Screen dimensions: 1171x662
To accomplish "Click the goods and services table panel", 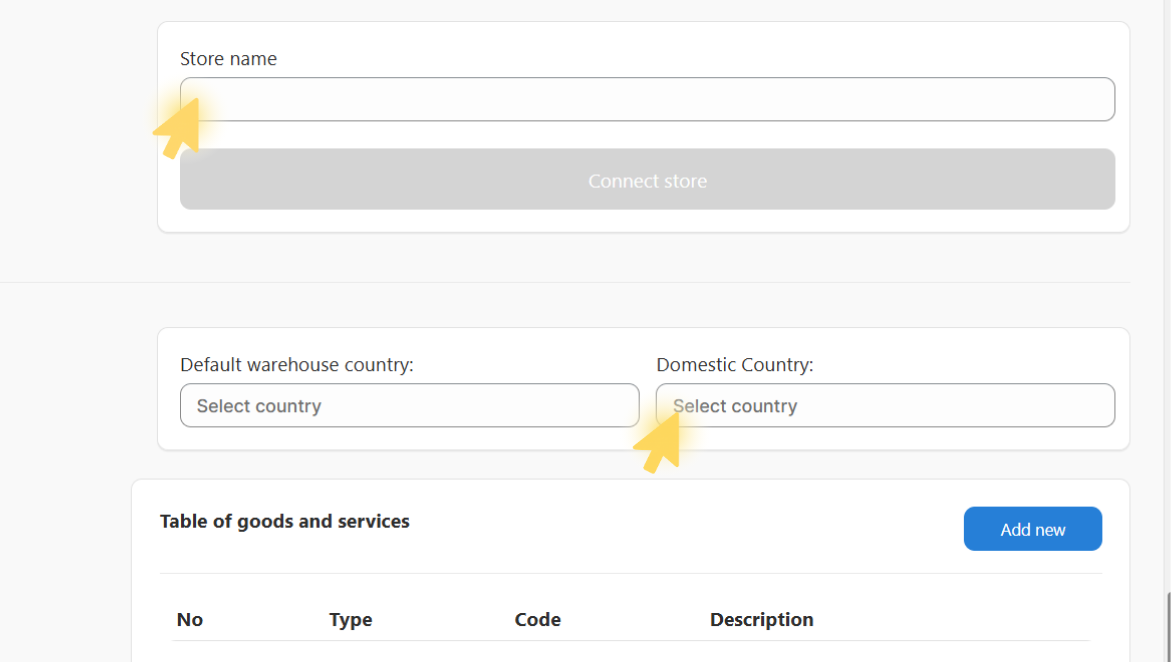I will click(x=630, y=570).
